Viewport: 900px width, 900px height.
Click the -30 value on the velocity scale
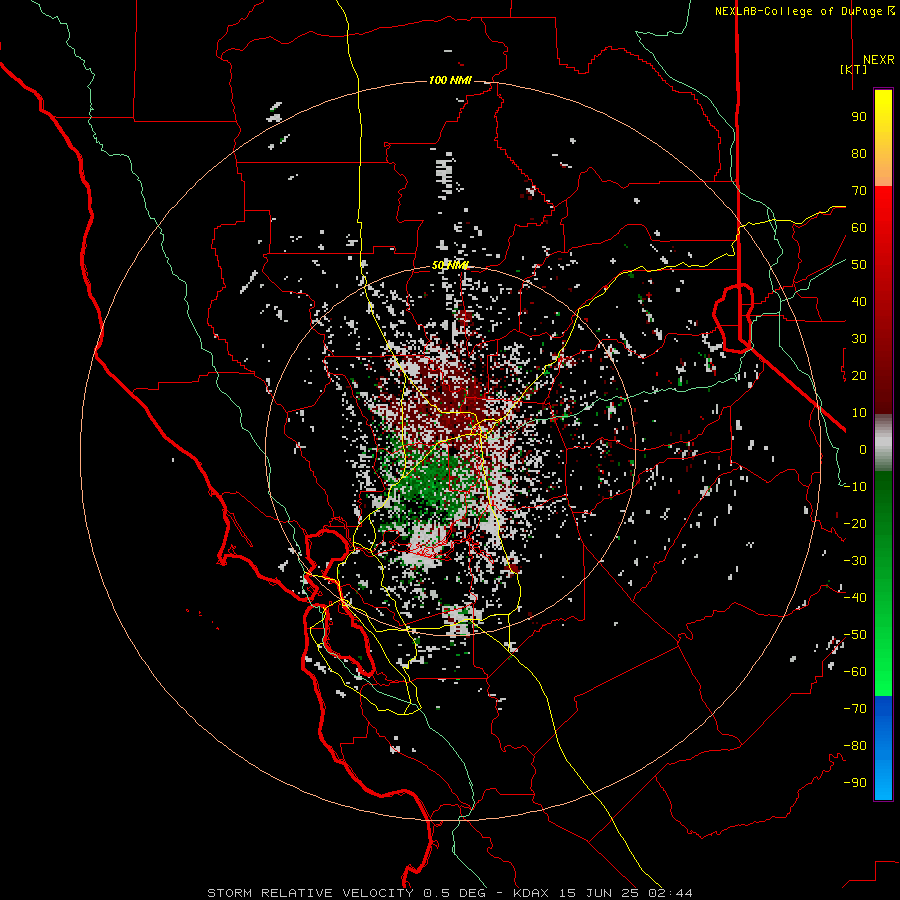[x=855, y=561]
